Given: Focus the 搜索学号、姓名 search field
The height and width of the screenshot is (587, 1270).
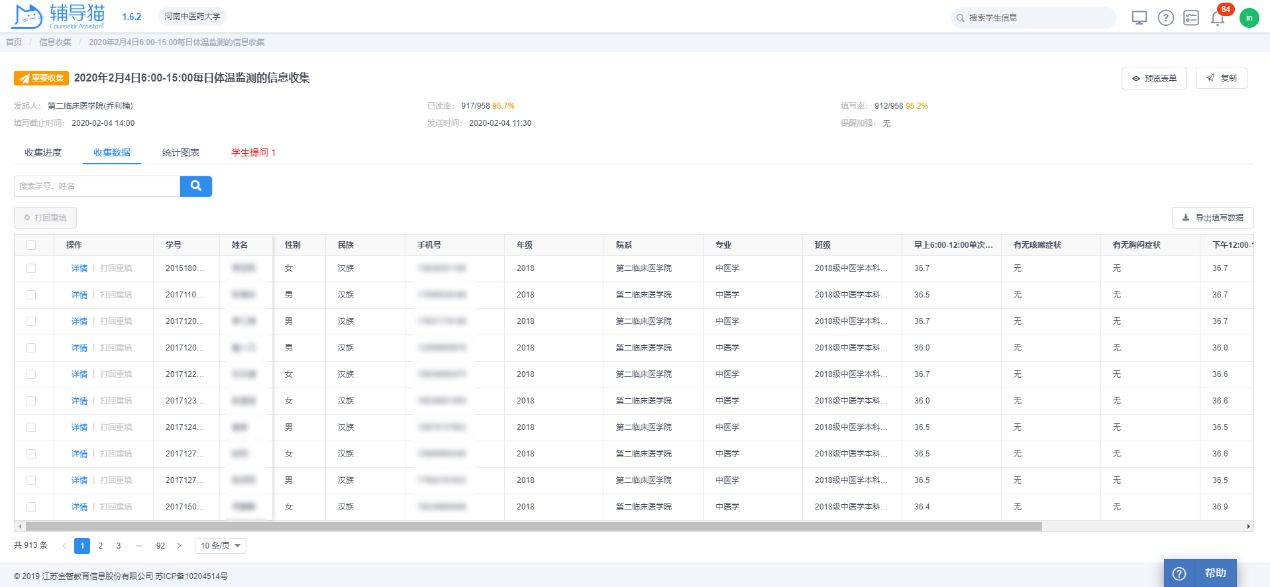Looking at the screenshot, I should [x=97, y=186].
